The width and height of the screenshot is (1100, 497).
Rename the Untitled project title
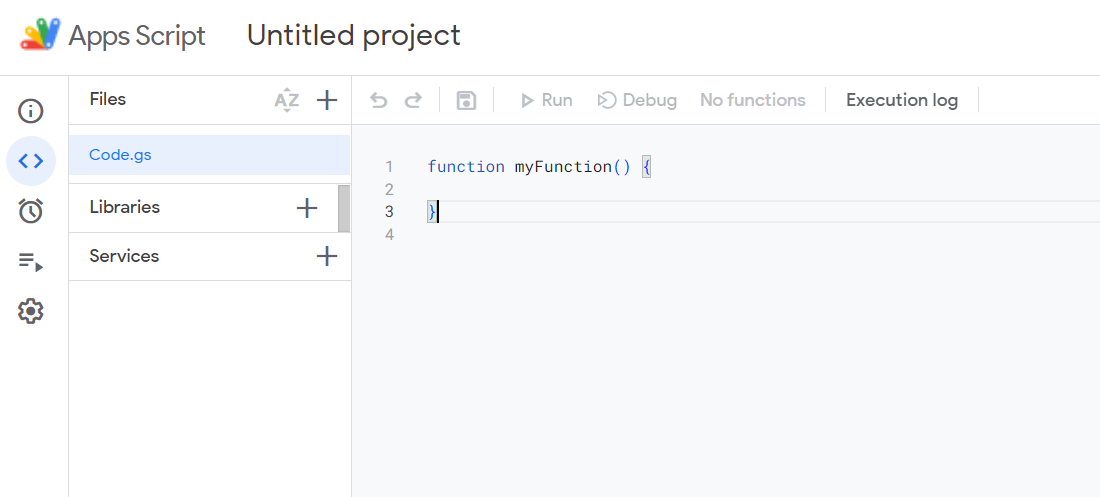pyautogui.click(x=353, y=36)
